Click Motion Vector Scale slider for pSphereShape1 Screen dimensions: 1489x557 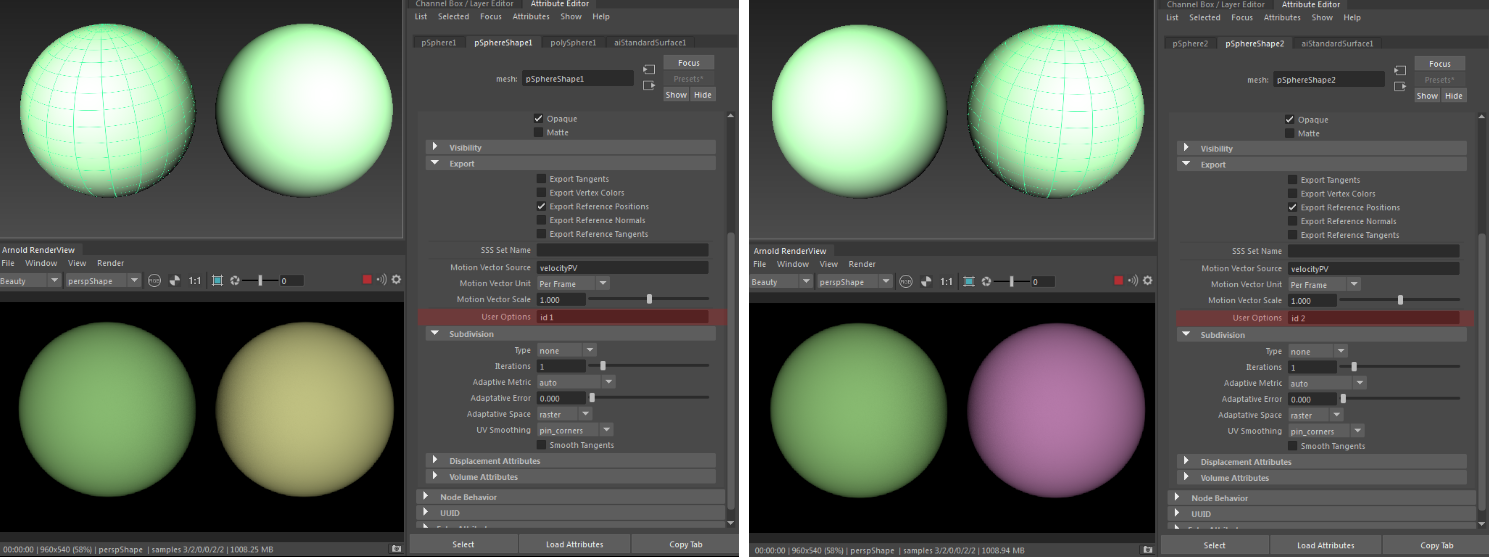(649, 299)
